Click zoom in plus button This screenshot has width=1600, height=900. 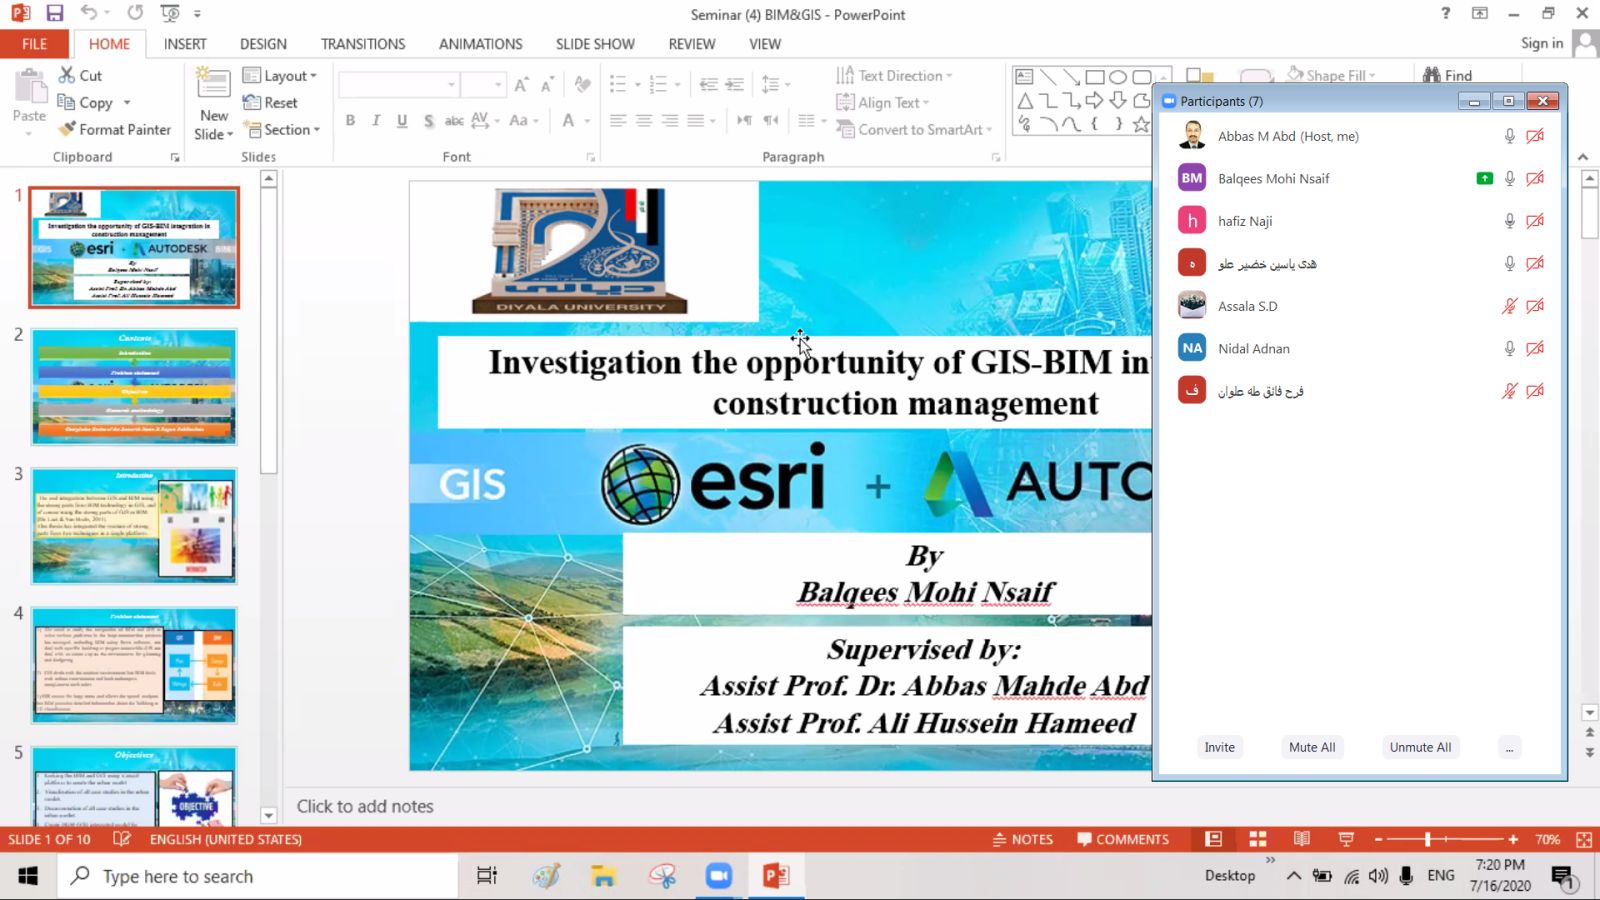tap(1513, 839)
